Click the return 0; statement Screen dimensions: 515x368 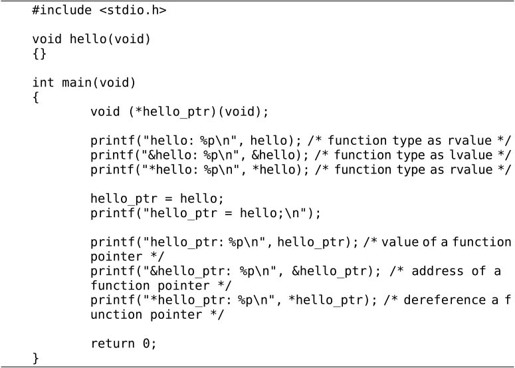123,344
